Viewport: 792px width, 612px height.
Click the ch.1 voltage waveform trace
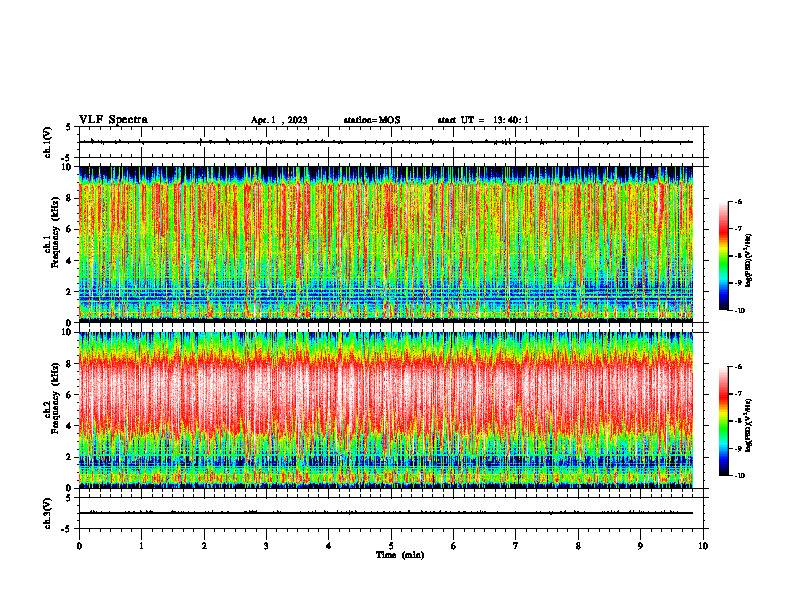pyautogui.click(x=386, y=142)
